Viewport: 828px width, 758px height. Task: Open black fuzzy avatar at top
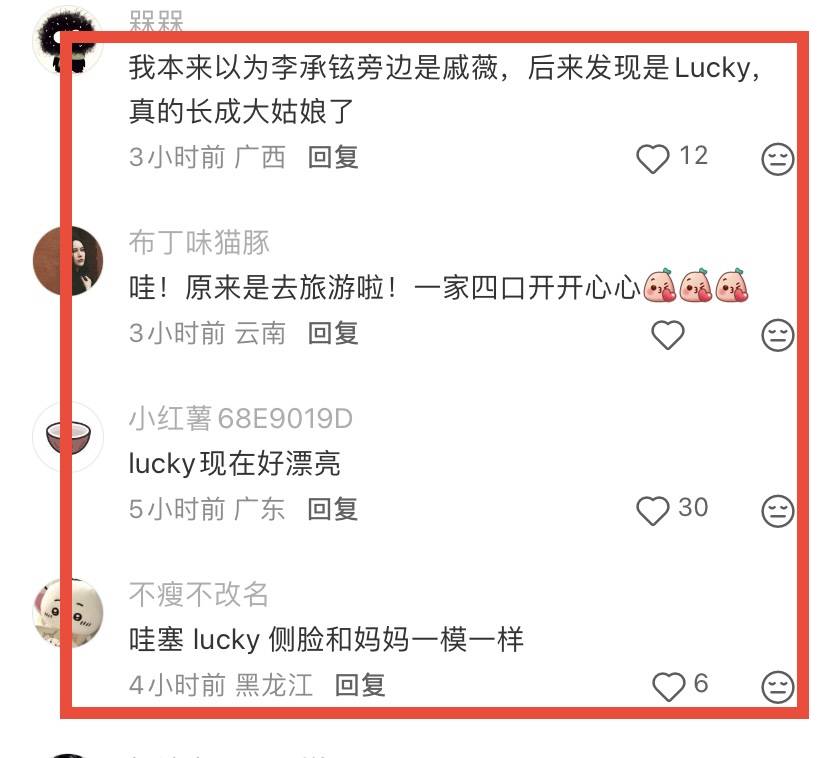pos(68,40)
